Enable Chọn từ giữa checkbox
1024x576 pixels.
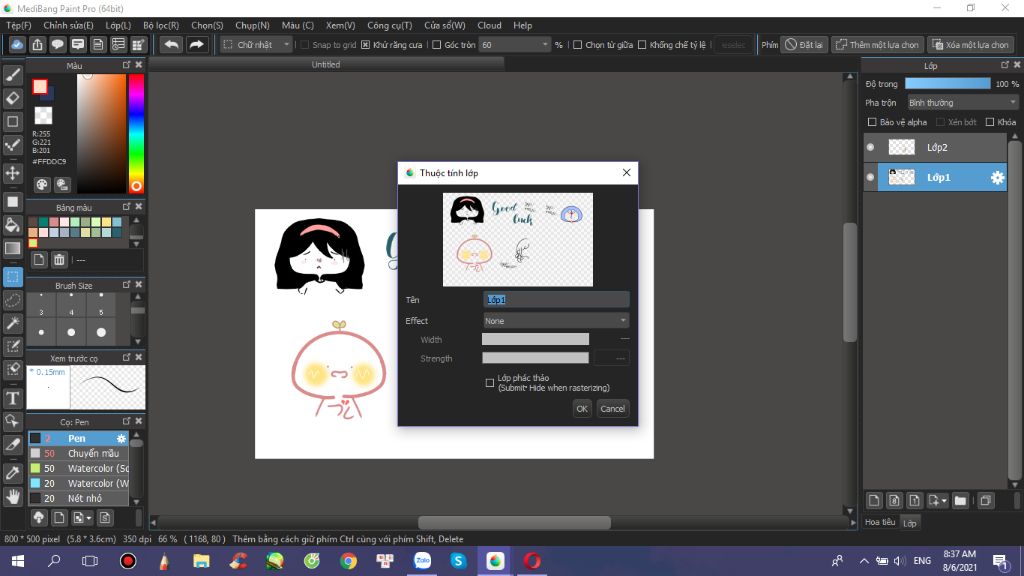point(577,45)
